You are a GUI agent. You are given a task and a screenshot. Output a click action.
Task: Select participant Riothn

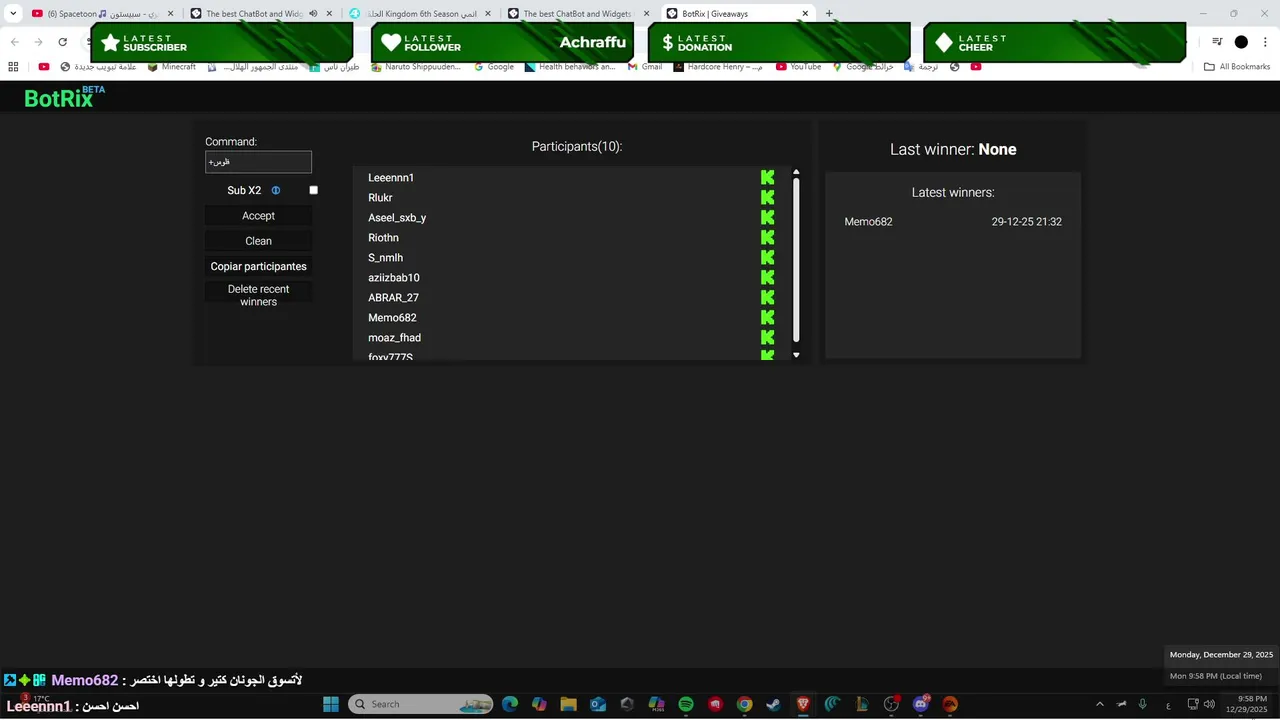click(x=383, y=238)
